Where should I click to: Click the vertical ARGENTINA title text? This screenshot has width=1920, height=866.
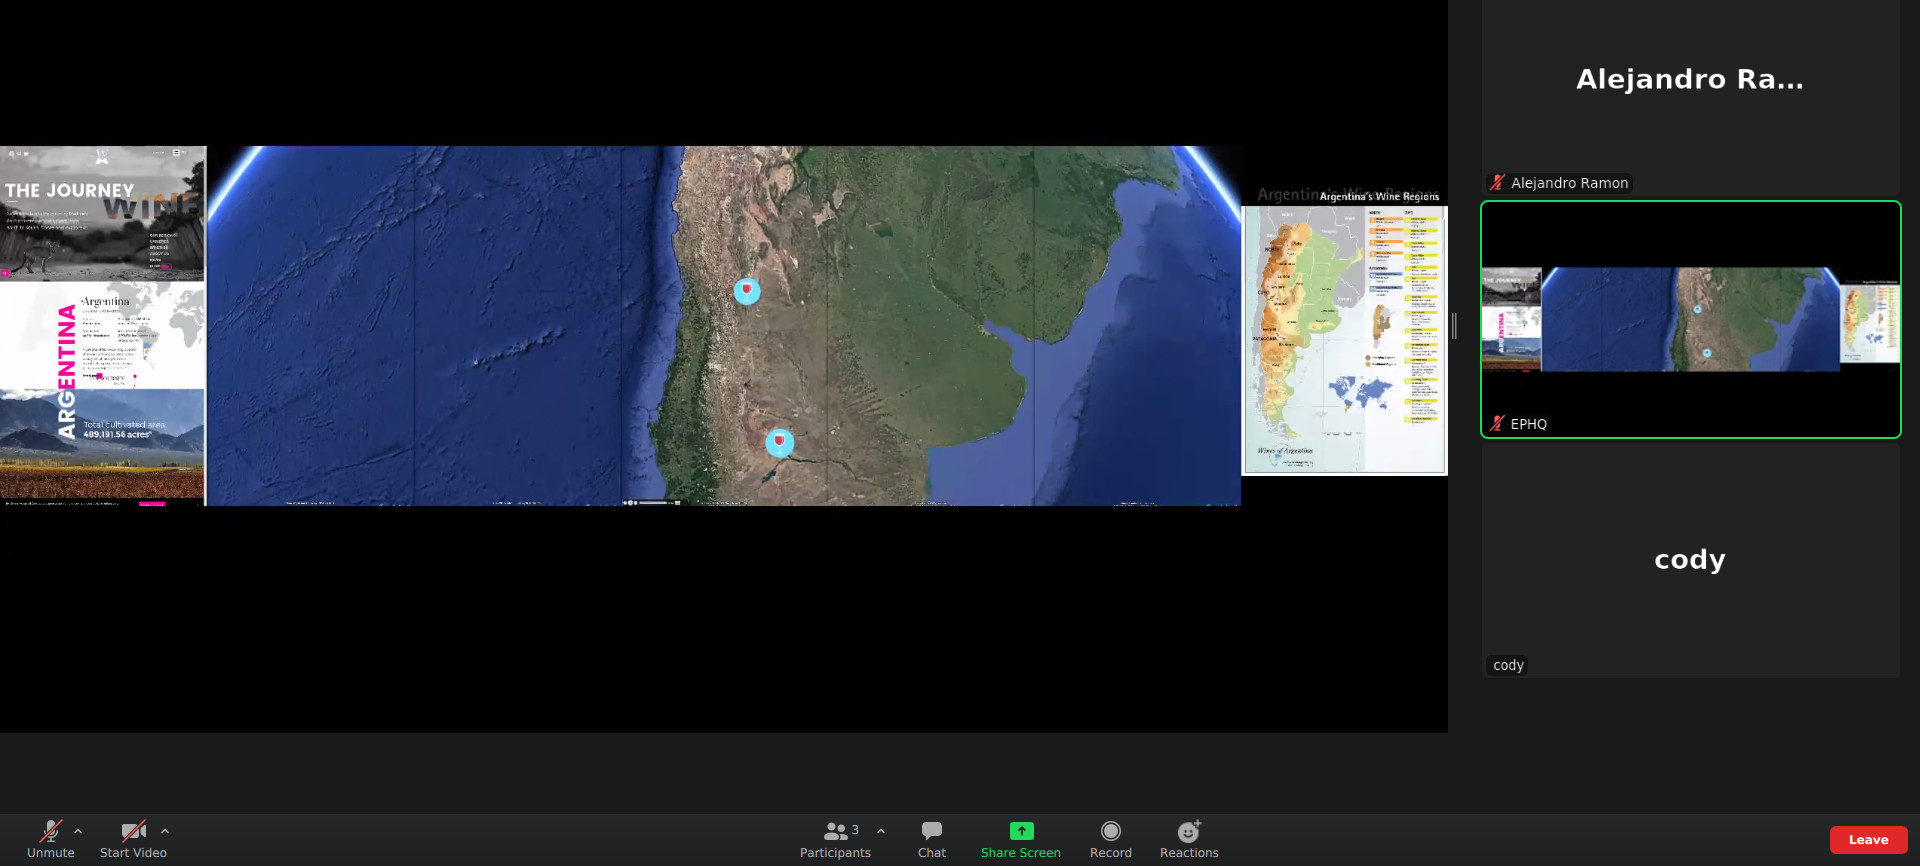point(66,371)
